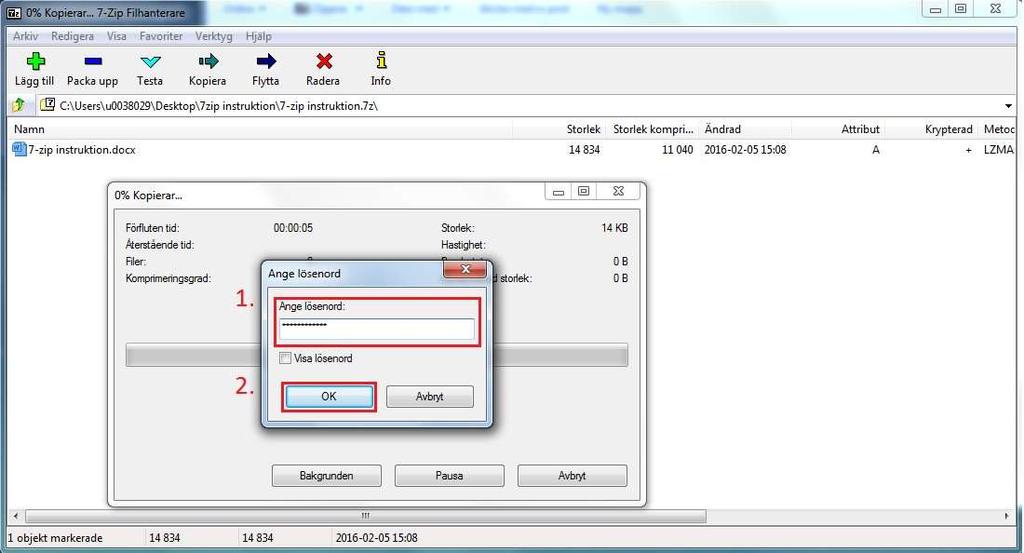Open the Redigera menu
Viewport: 1024px width, 553px height.
click(72, 37)
